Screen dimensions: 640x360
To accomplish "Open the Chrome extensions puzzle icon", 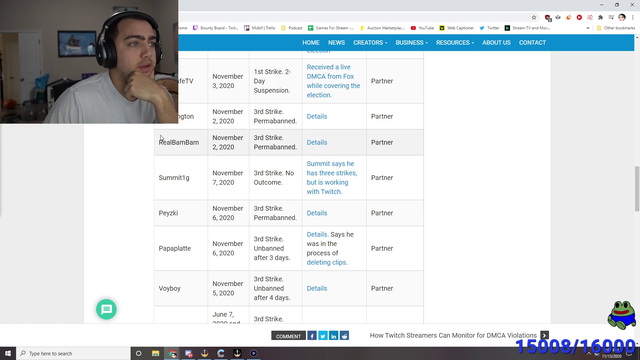I will pos(600,18).
